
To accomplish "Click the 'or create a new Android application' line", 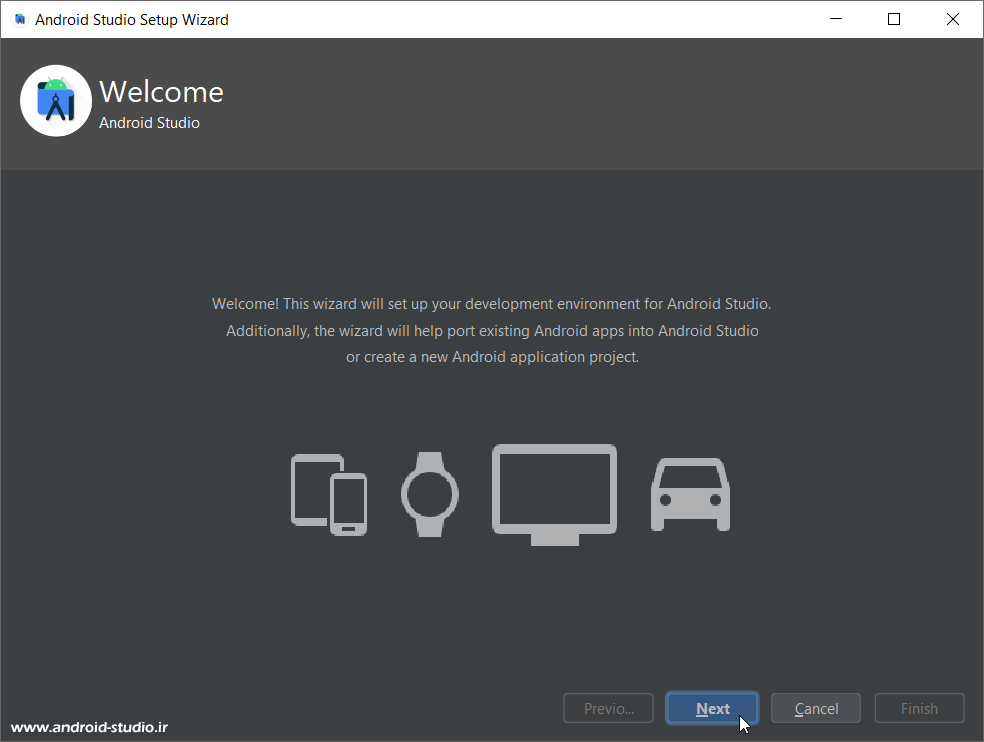I will pos(491,357).
